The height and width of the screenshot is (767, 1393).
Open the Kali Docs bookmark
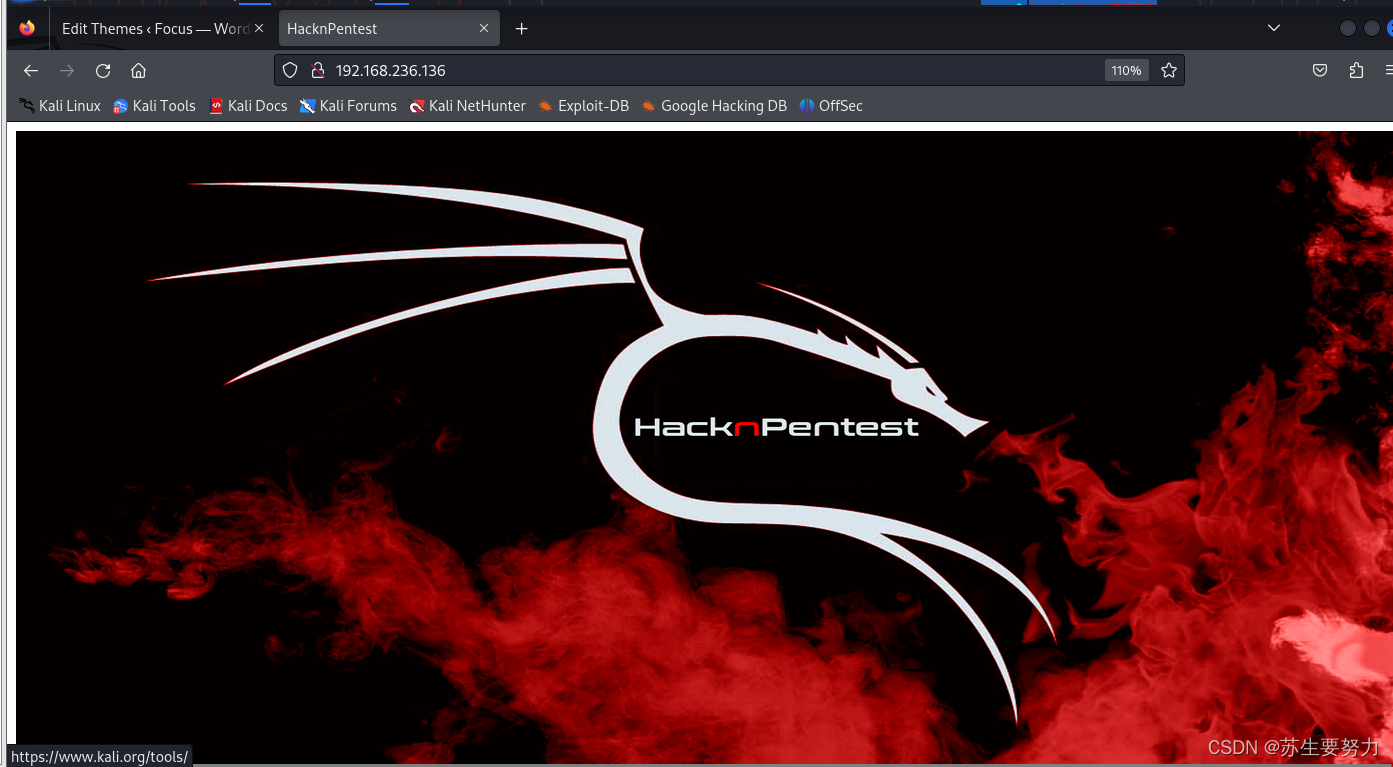(248, 105)
